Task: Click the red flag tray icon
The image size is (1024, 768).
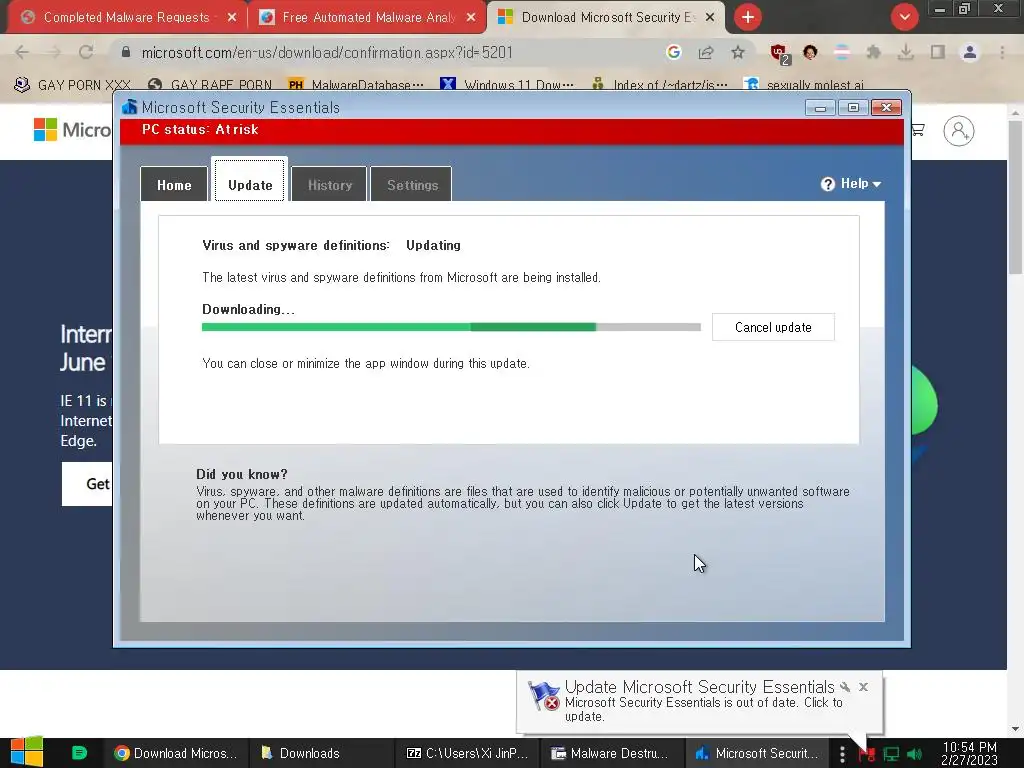Action: [x=867, y=754]
